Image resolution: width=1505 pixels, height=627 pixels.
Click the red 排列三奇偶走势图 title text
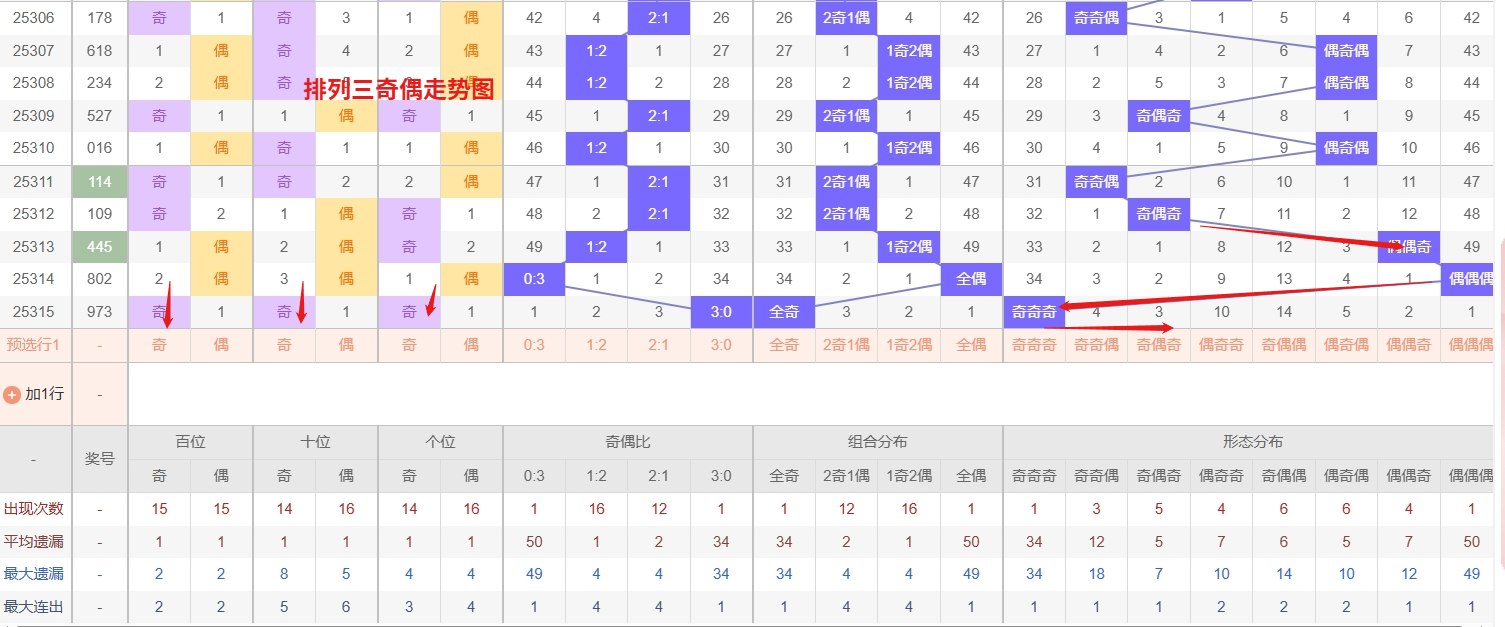[399, 90]
